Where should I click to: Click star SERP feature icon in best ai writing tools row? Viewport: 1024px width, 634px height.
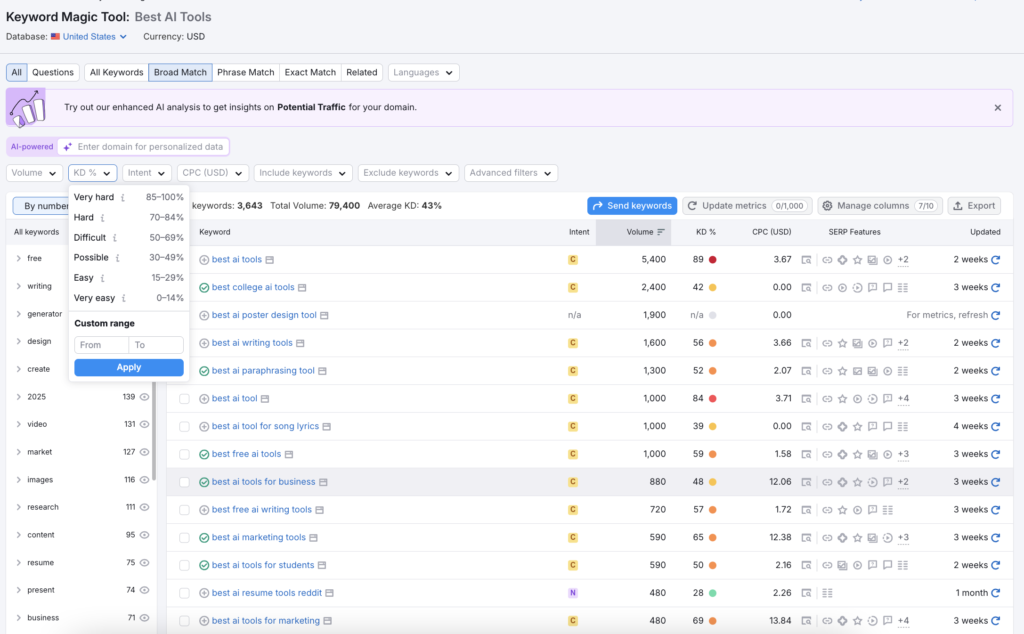click(x=842, y=343)
